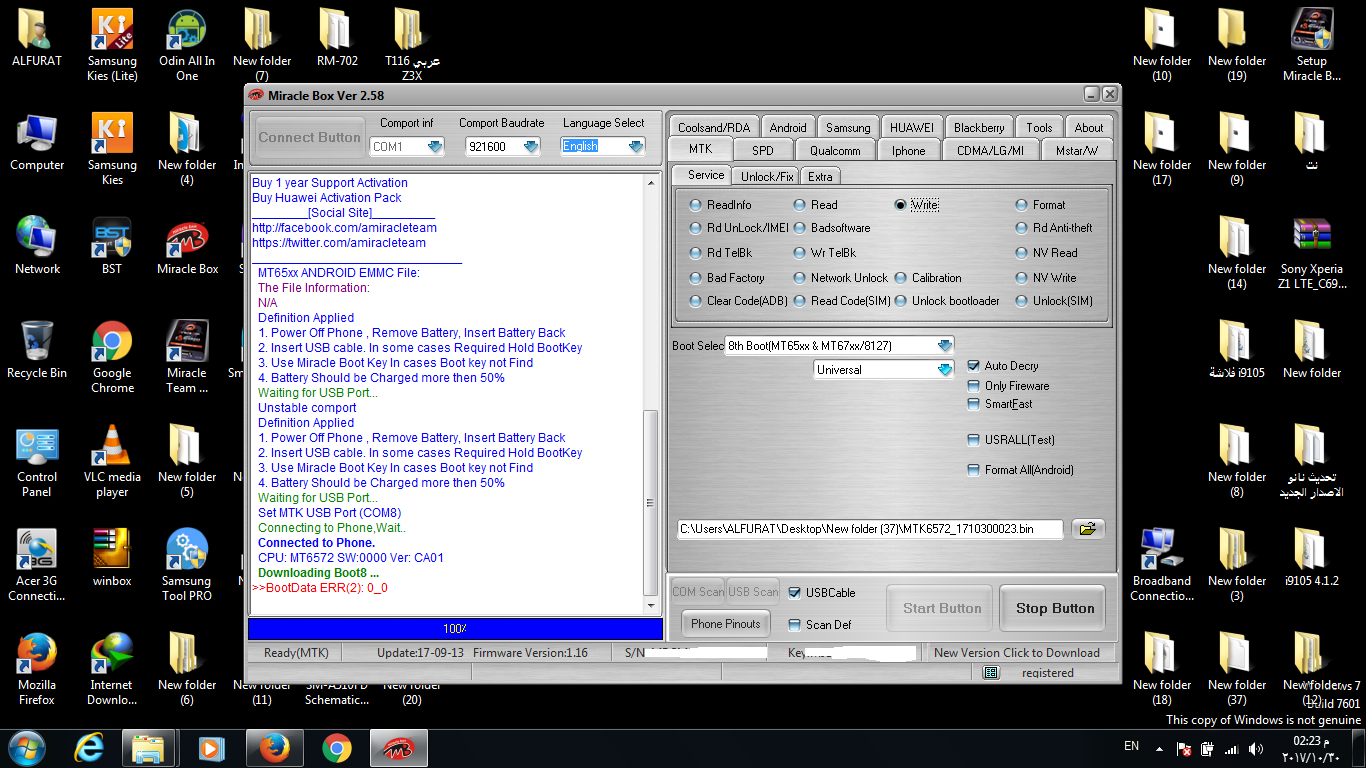The width and height of the screenshot is (1366, 768).
Task: Open the file browse folder icon beside the path
Action: click(1088, 529)
